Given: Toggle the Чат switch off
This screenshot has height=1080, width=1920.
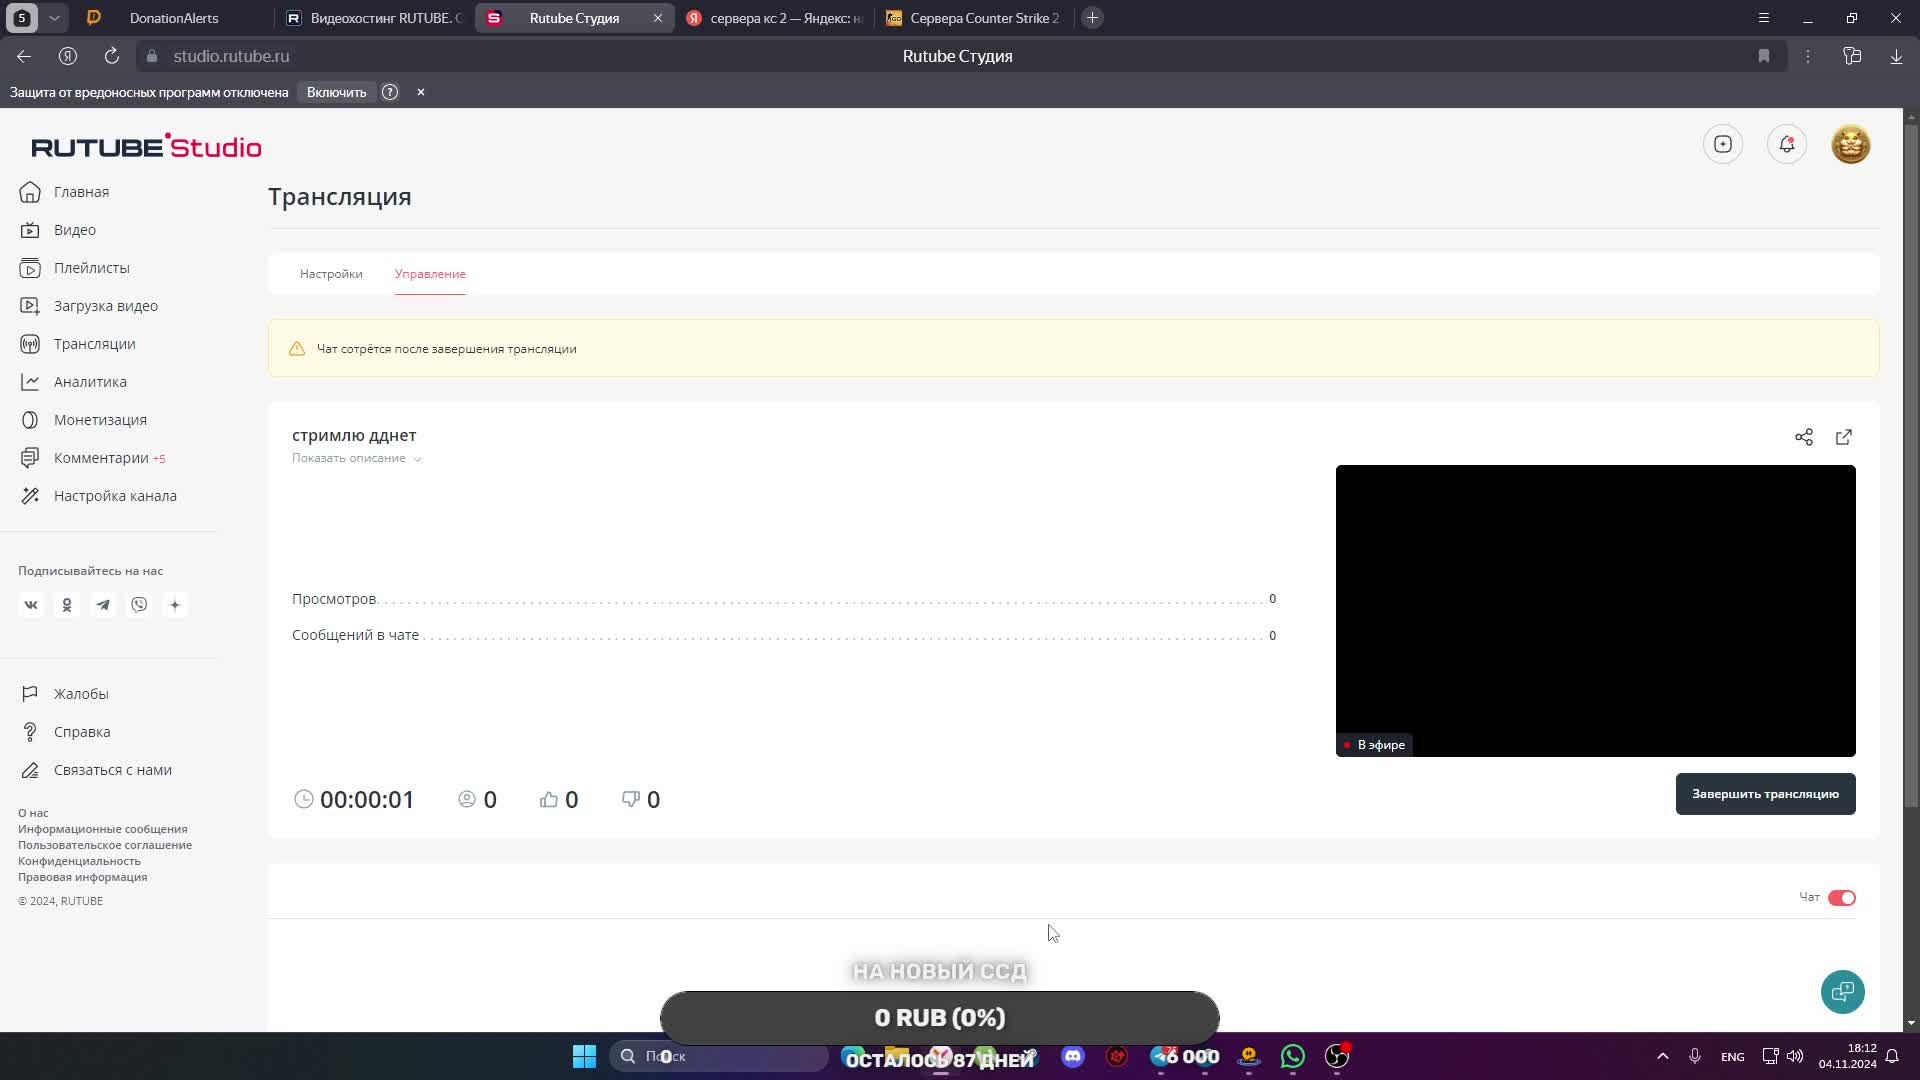Looking at the screenshot, I should point(1842,898).
